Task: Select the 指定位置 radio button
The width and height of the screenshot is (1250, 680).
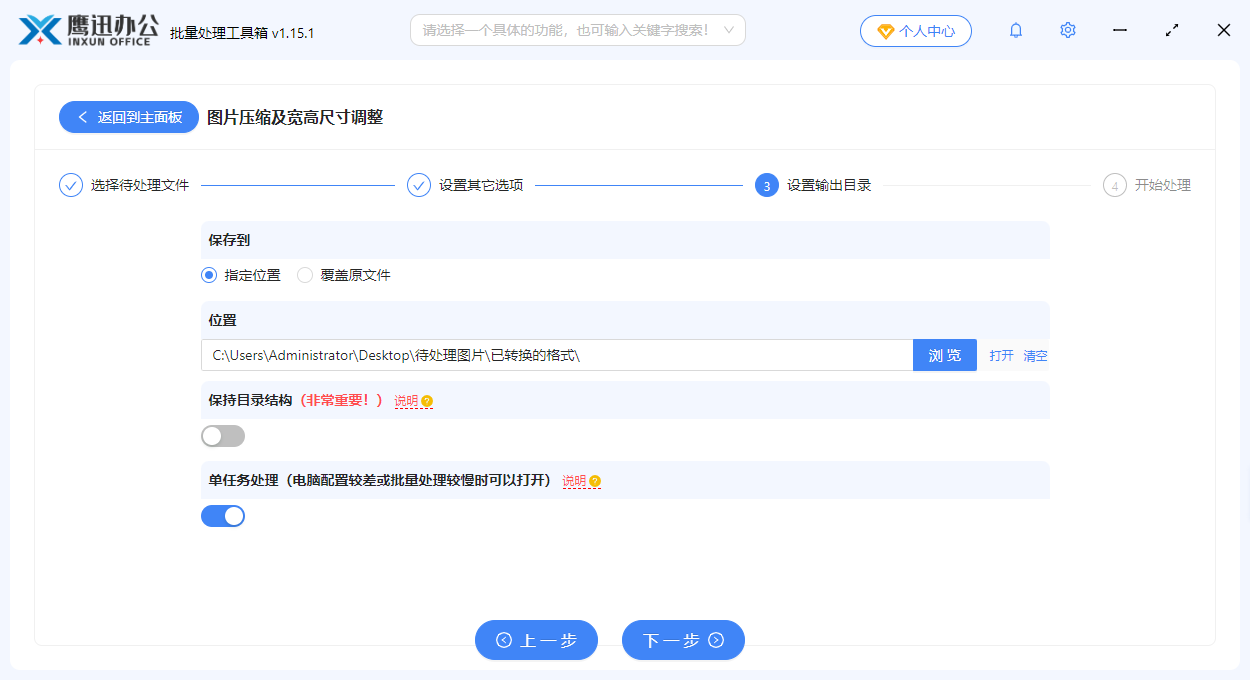Action: [x=209, y=275]
